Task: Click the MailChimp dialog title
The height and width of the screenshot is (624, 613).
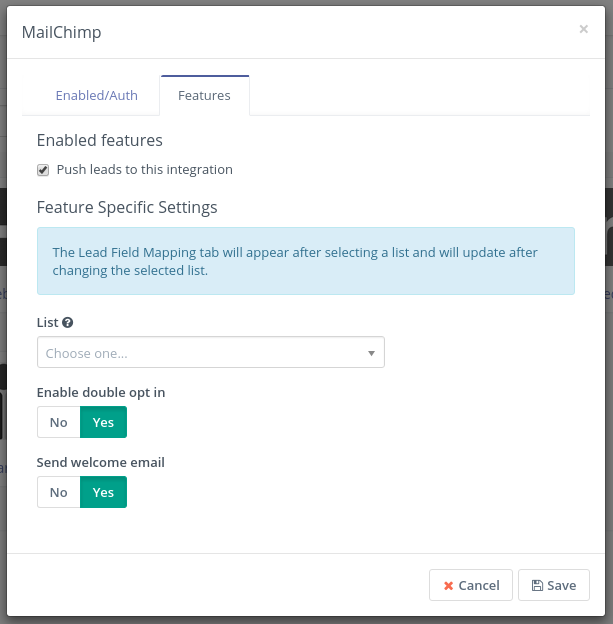Action: [61, 33]
